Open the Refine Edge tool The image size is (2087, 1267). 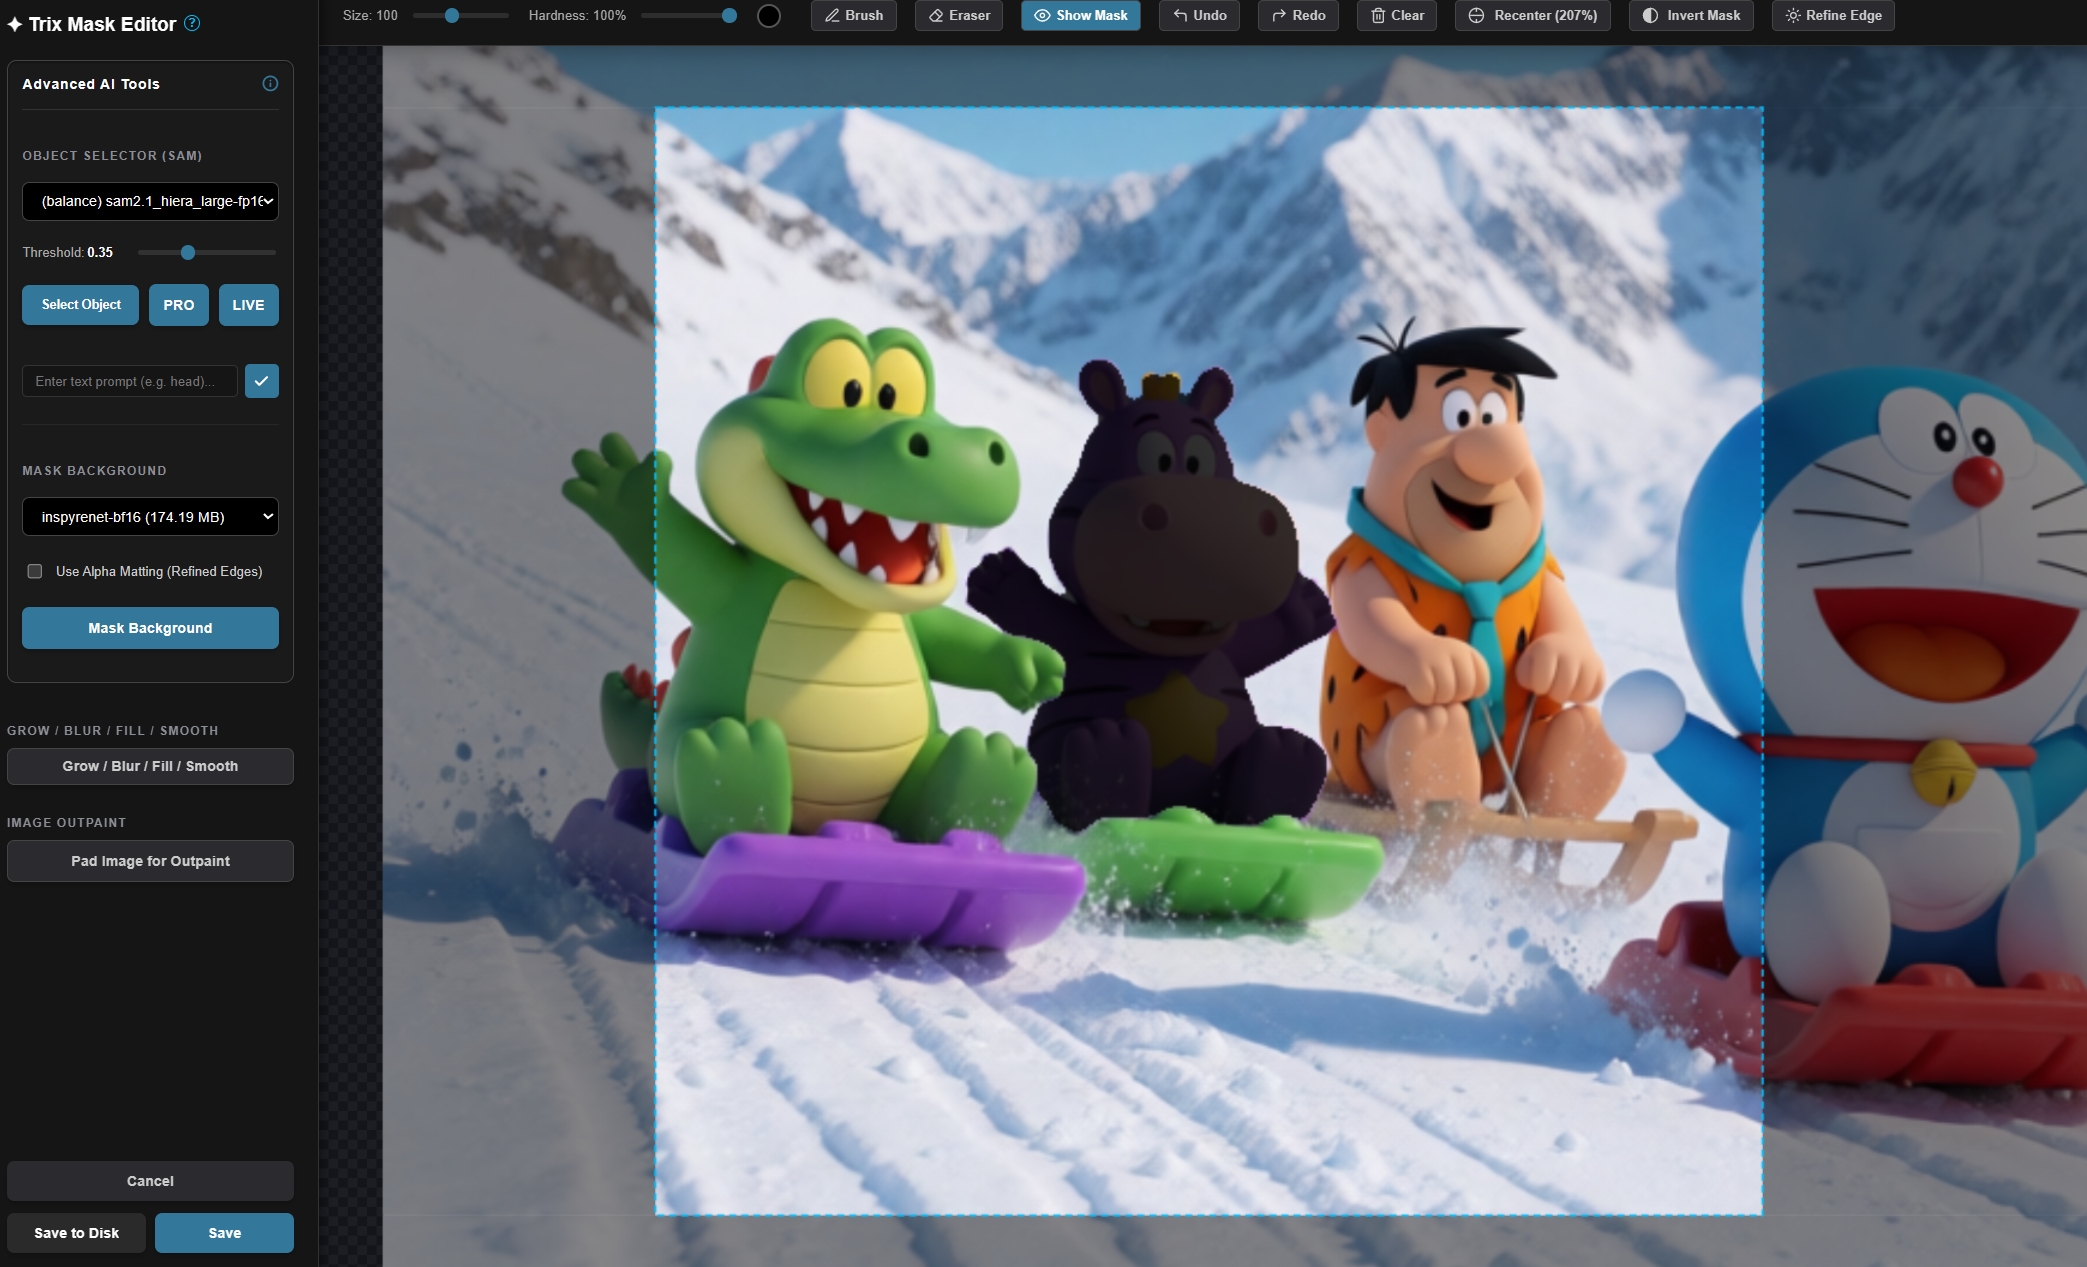tap(1833, 16)
